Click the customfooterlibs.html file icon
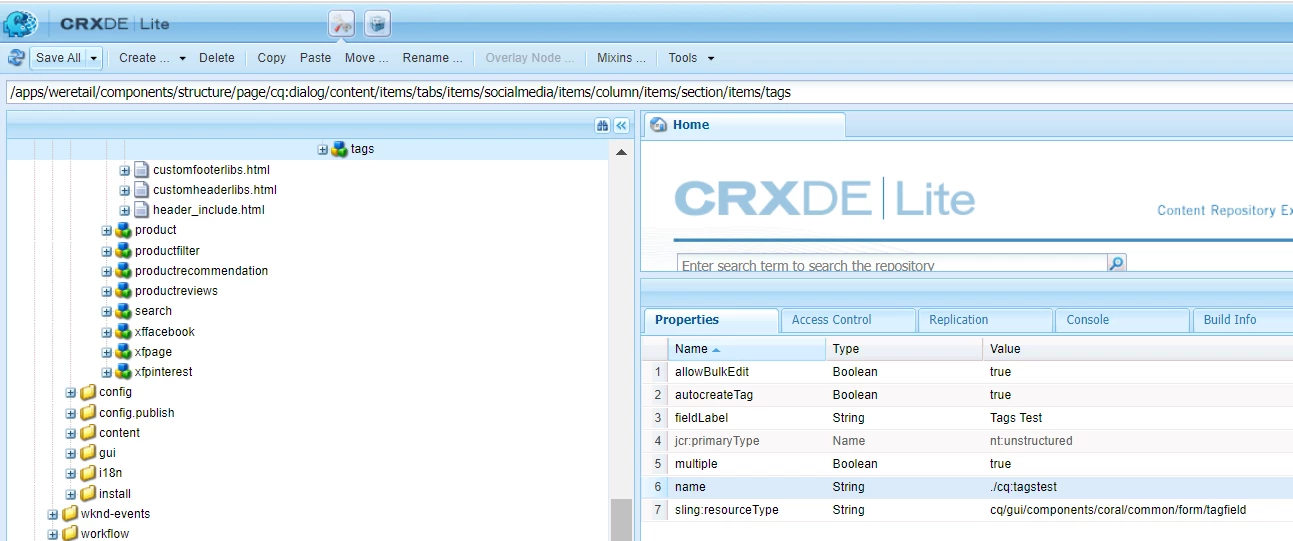Viewport: 1293px width, 541px height. coord(141,170)
